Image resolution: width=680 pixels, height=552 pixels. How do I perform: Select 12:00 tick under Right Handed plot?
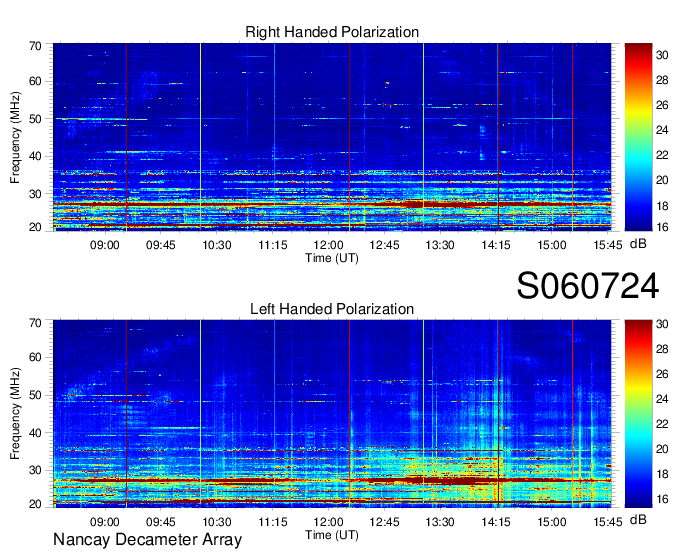point(328,245)
